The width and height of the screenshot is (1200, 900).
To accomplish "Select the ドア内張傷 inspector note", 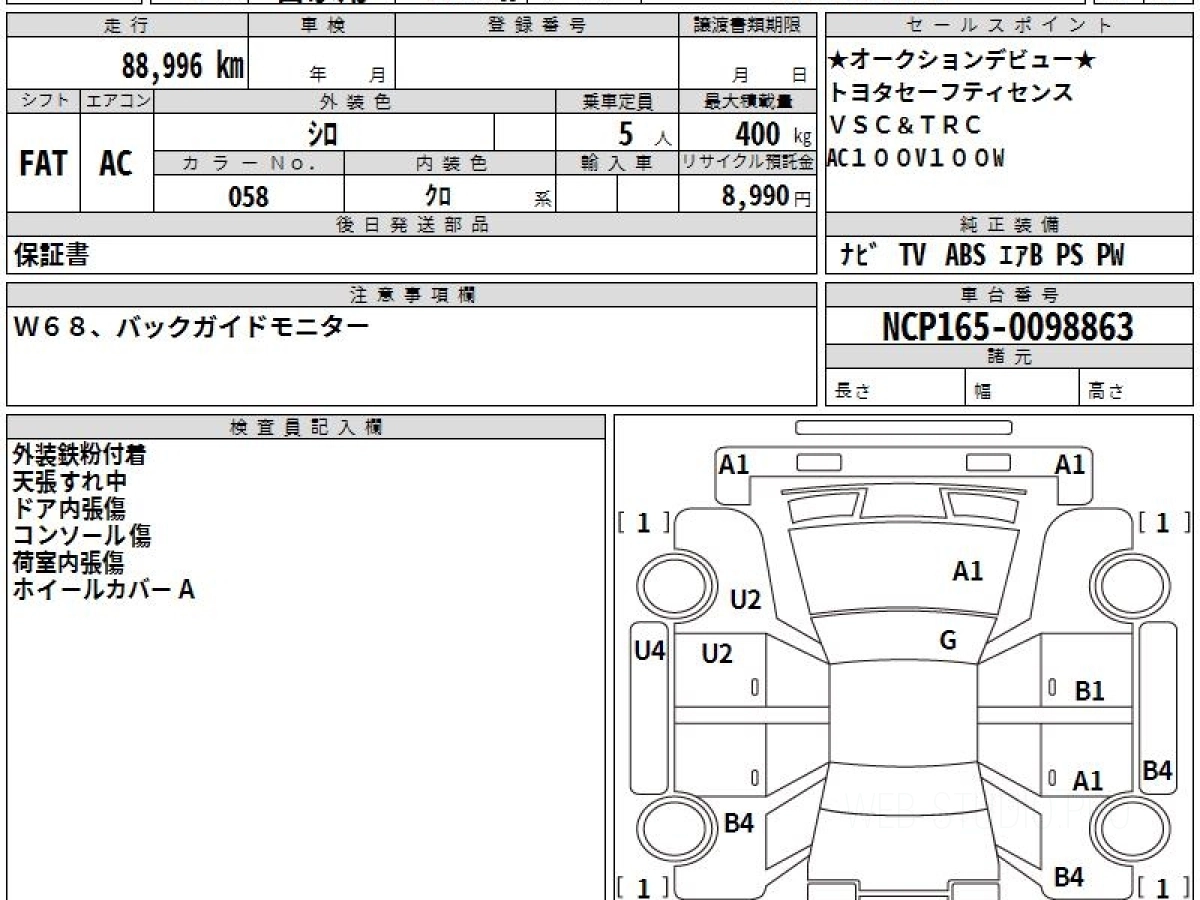I will (x=69, y=509).
